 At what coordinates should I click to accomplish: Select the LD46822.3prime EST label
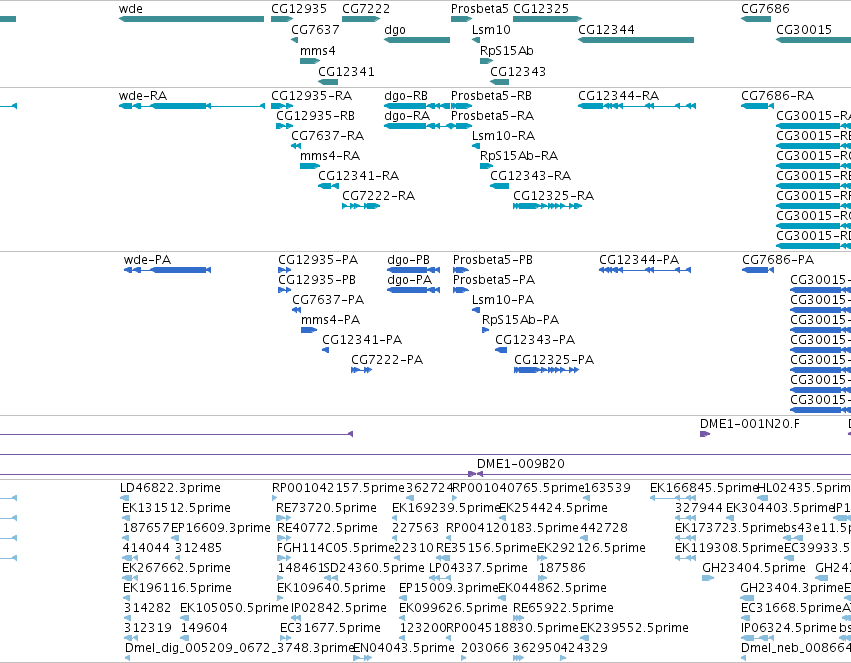170,488
